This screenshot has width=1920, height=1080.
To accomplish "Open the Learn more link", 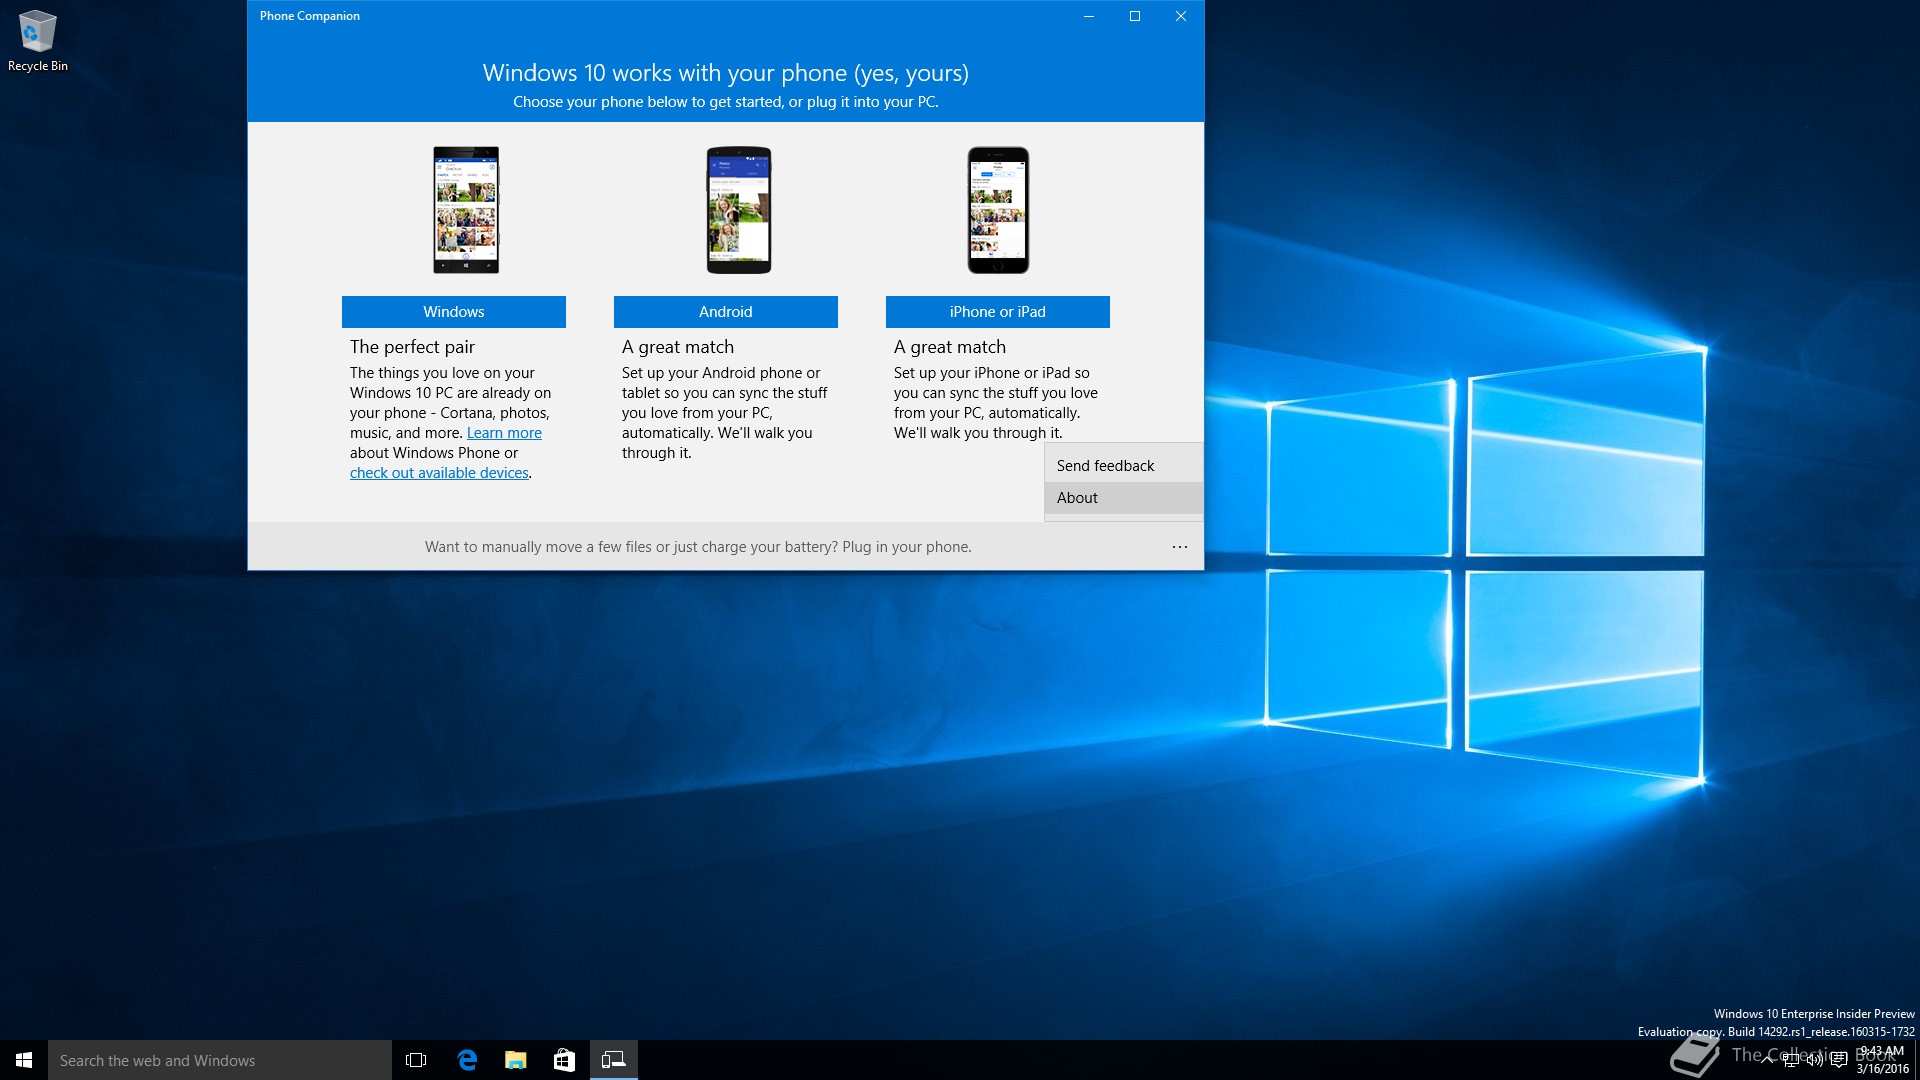I will point(504,433).
